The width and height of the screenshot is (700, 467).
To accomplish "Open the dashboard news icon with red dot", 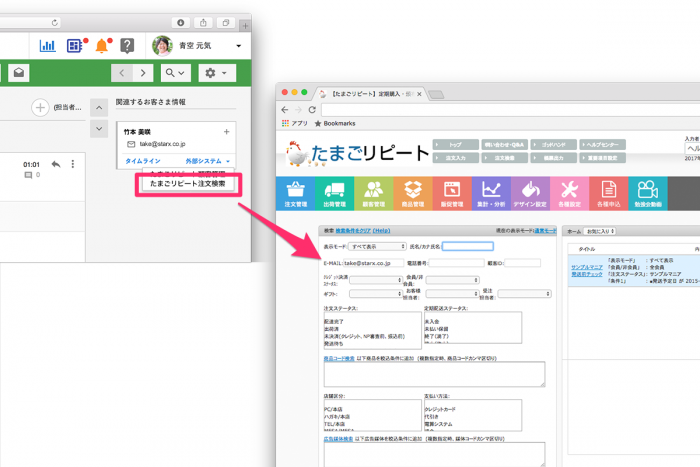I will 75,46.
